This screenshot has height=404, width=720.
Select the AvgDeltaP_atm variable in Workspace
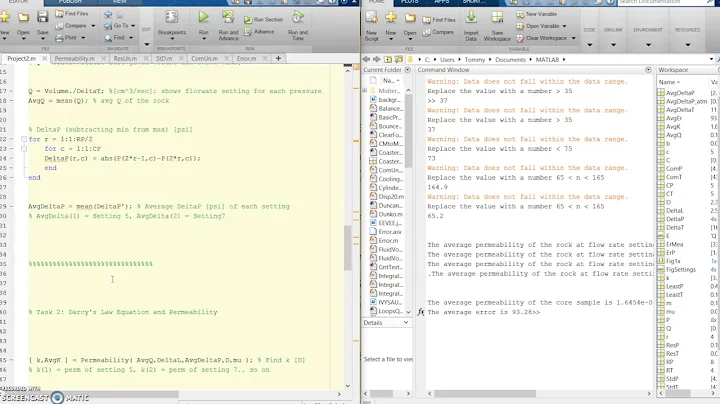tap(686, 101)
